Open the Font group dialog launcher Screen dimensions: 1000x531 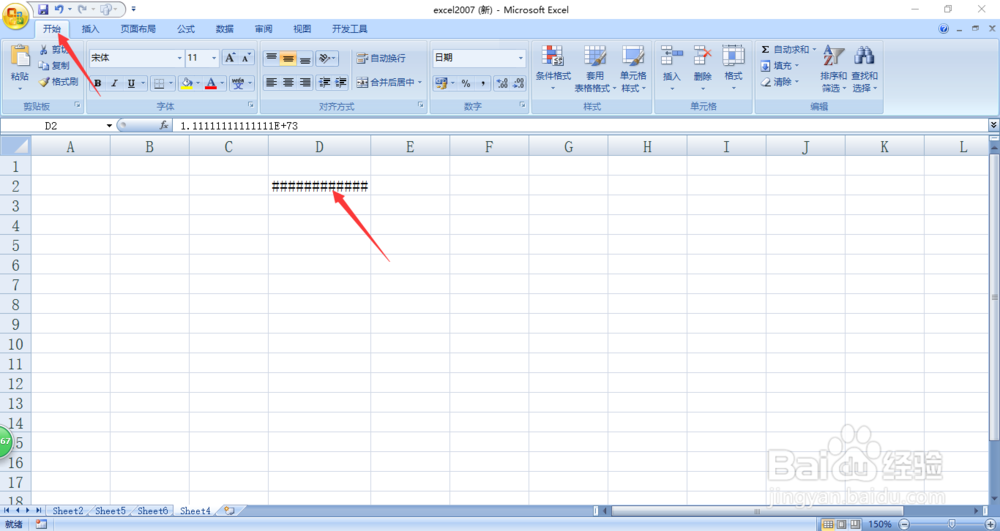(251, 105)
